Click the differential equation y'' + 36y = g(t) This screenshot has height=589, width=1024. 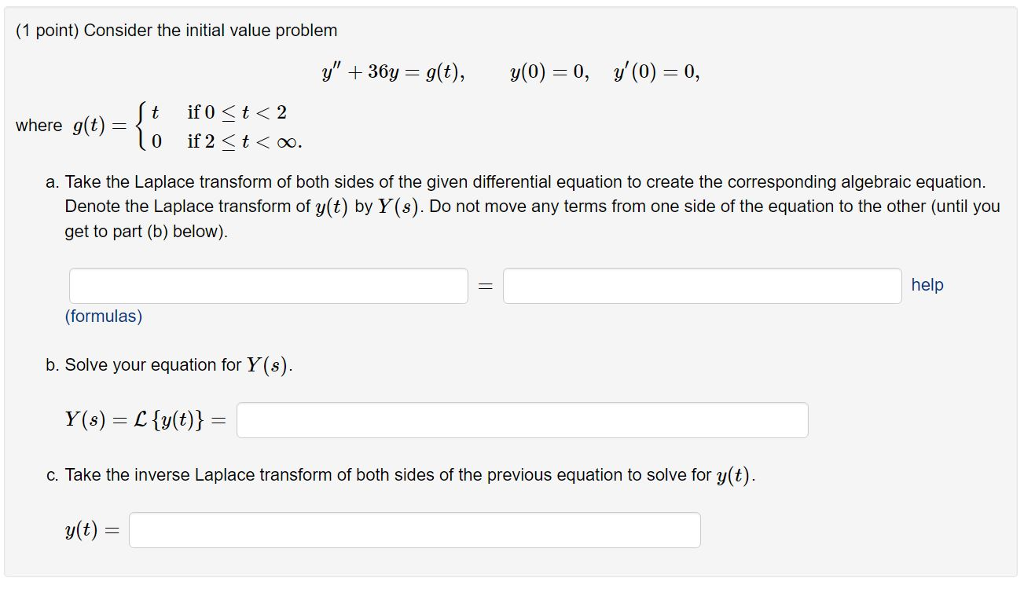pos(390,70)
